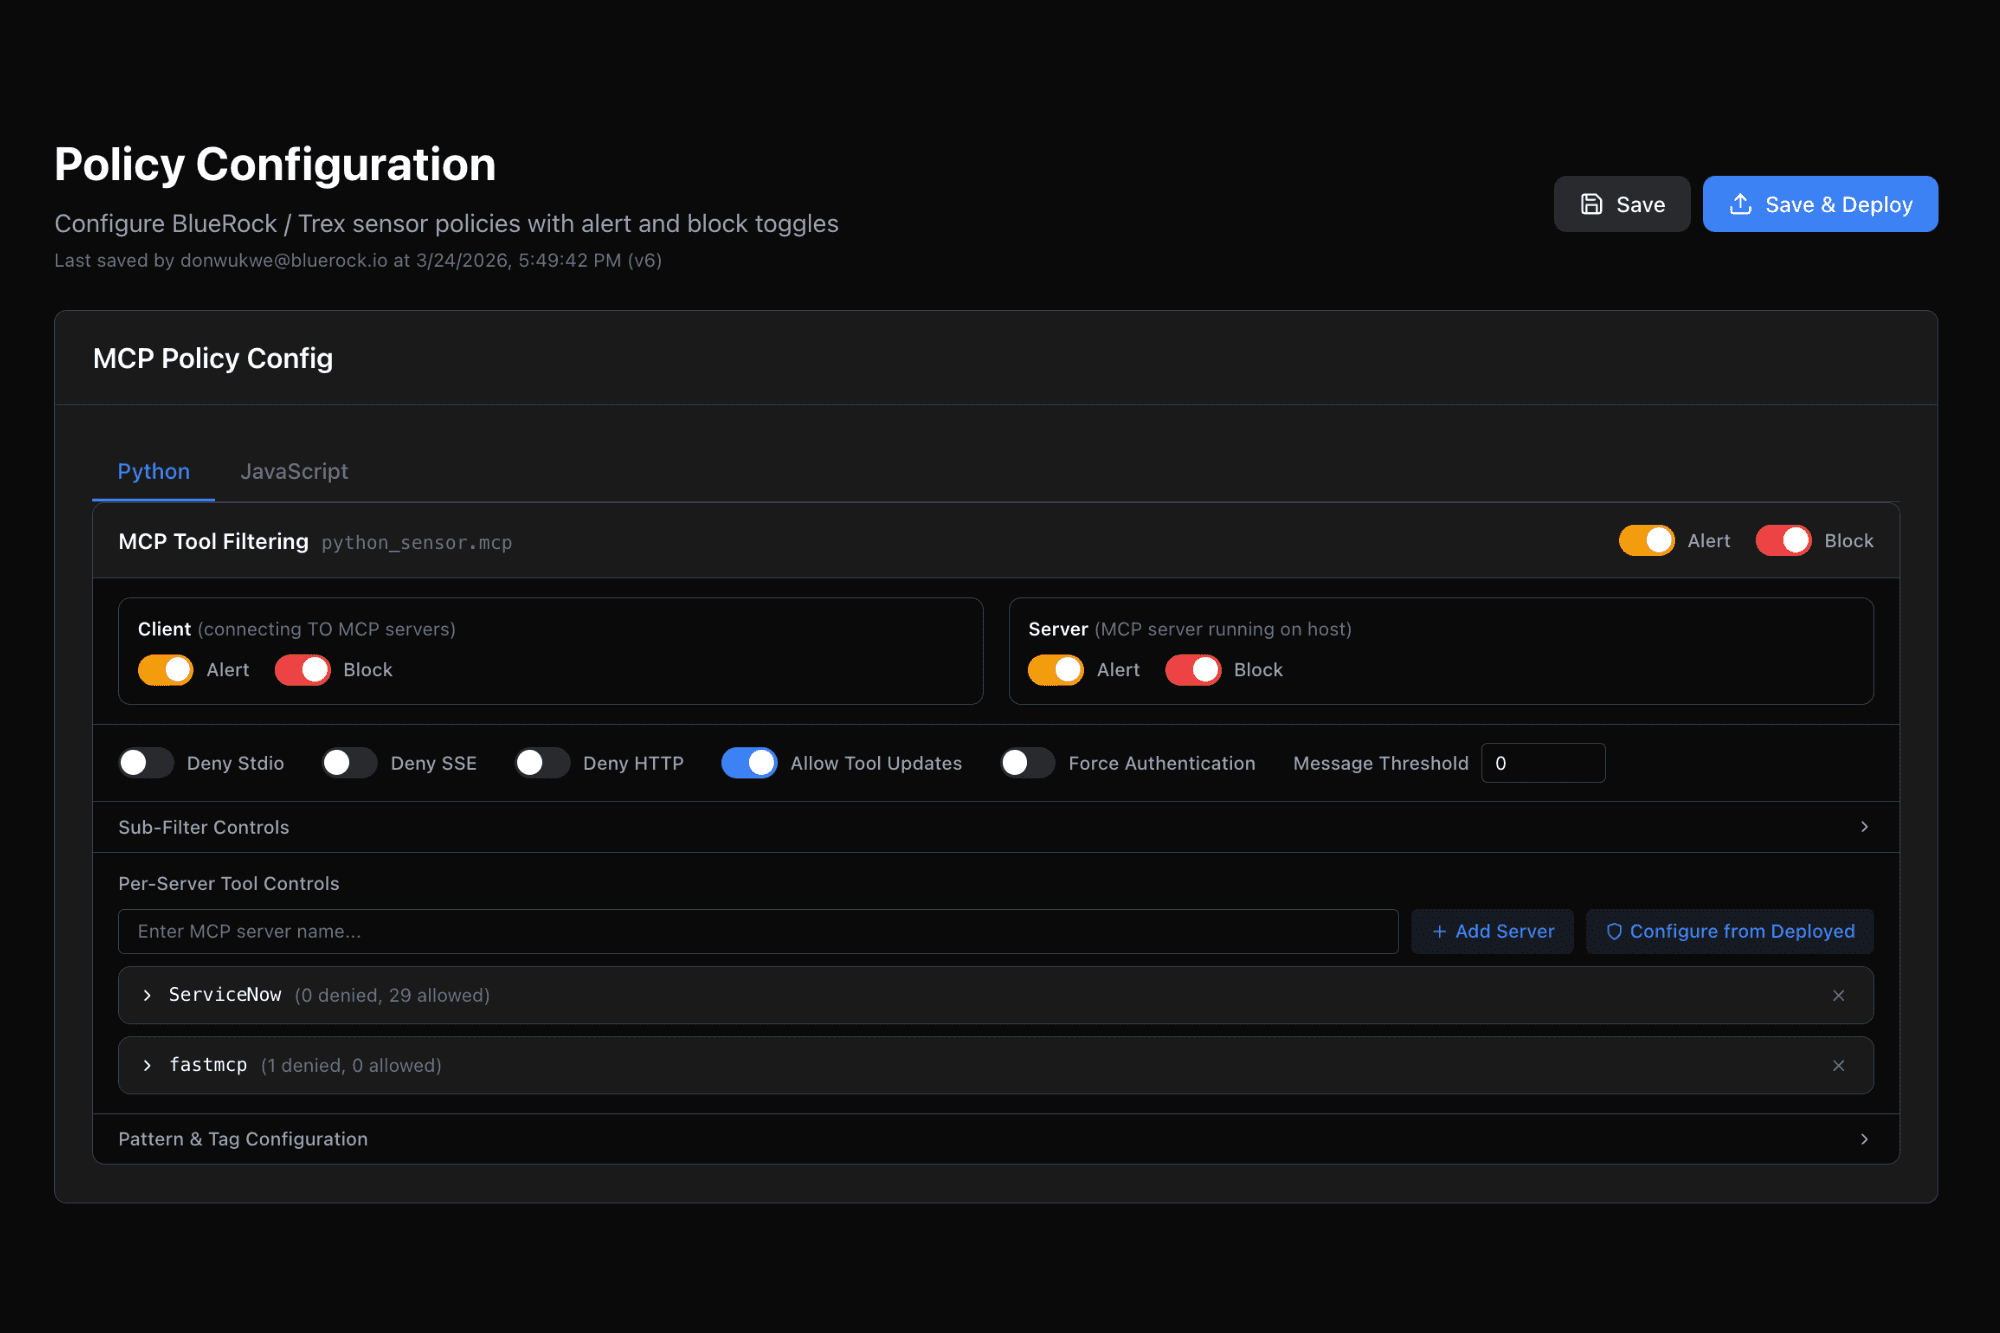
Task: Turn off MCP Tool Filtering Alert toggle
Action: [1646, 541]
